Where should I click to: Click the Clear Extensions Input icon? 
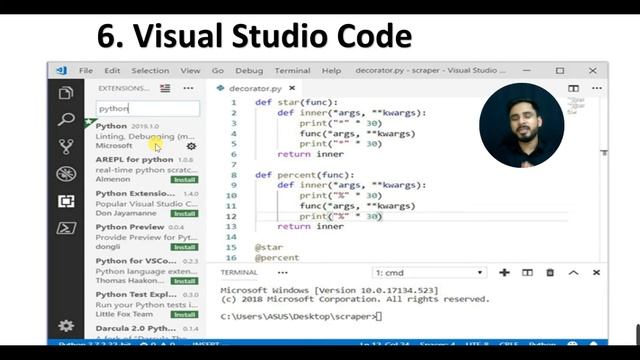165,88
